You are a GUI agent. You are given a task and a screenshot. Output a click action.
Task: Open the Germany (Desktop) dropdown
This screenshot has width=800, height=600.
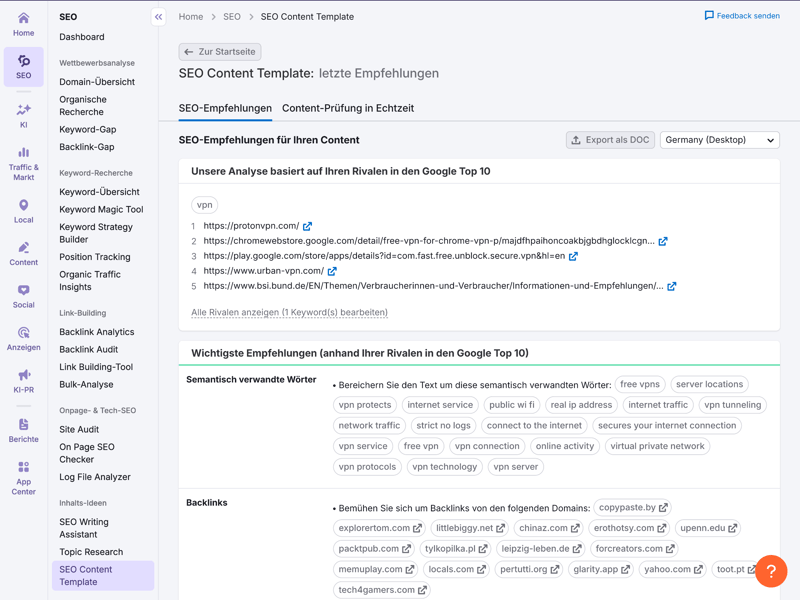[x=719, y=140]
